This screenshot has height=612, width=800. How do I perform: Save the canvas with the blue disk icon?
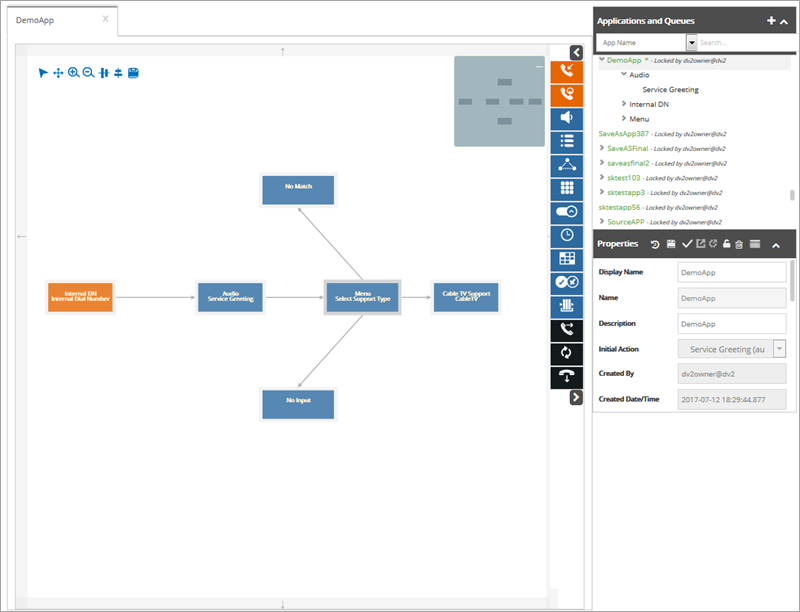[x=133, y=73]
